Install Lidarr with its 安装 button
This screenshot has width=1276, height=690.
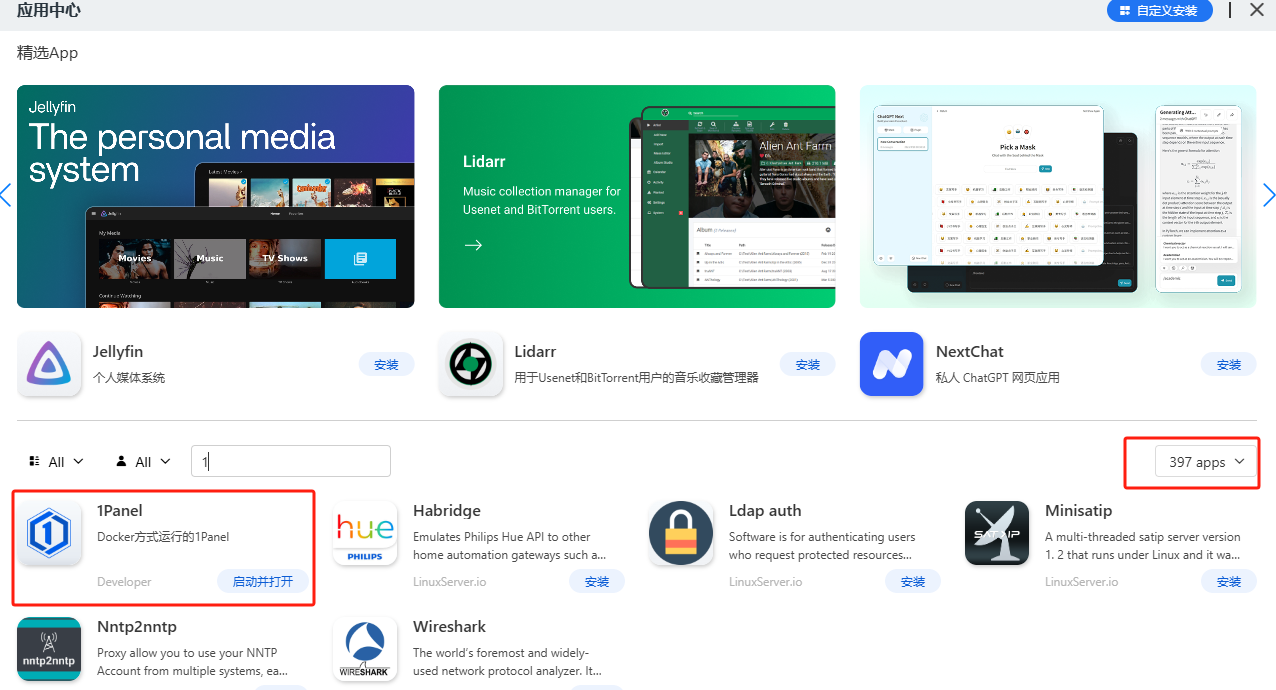808,365
